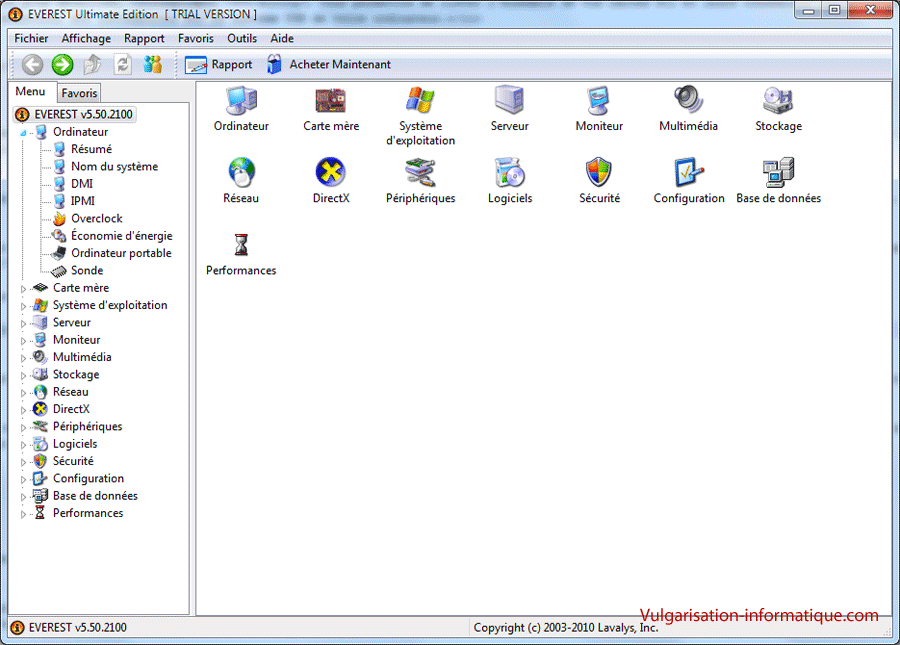Expand the Multimédia tree node
Viewport: 900px width, 645px height.
pyautogui.click(x=23, y=358)
